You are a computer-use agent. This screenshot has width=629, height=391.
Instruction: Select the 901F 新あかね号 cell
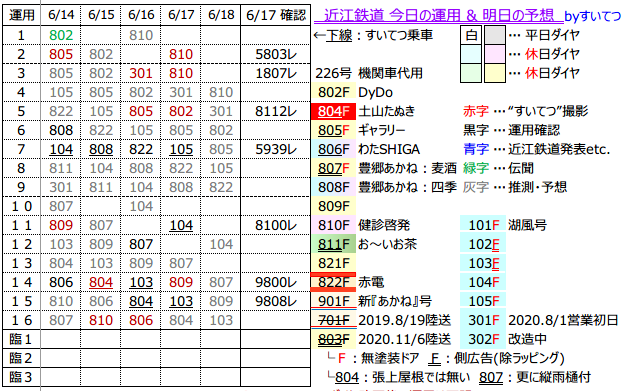click(333, 301)
